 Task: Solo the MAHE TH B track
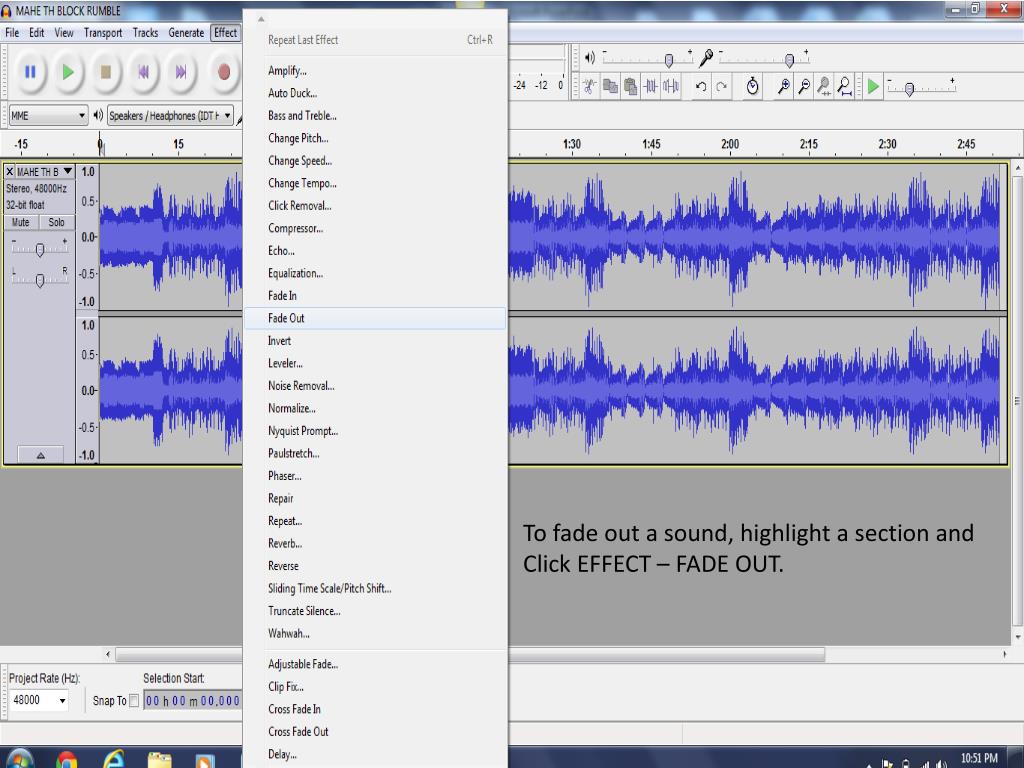point(57,223)
